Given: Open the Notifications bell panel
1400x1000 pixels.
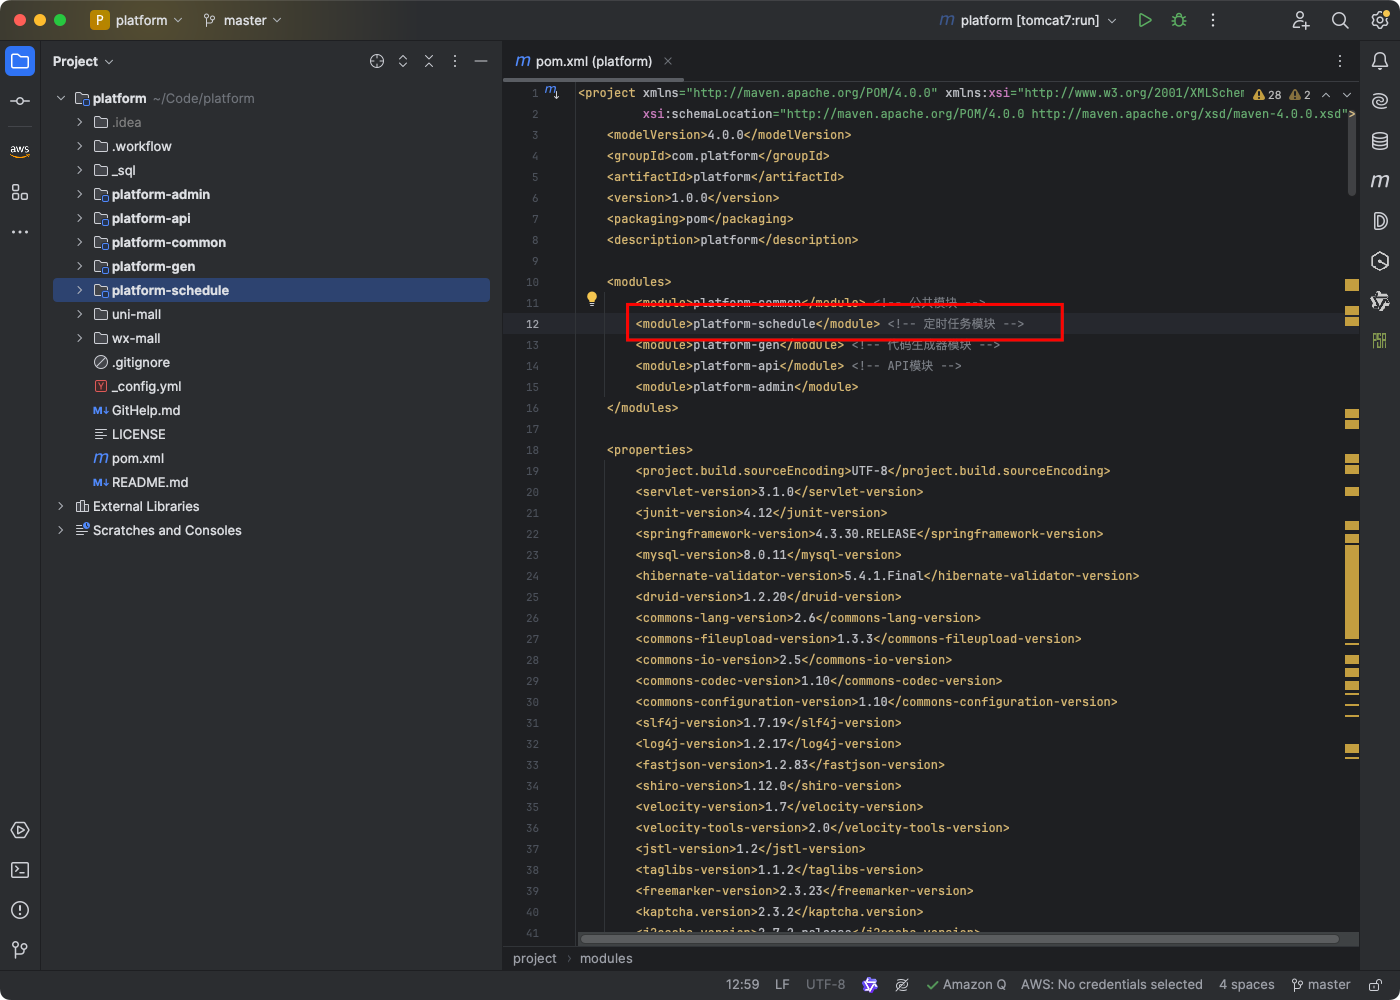Looking at the screenshot, I should pyautogui.click(x=1380, y=61).
